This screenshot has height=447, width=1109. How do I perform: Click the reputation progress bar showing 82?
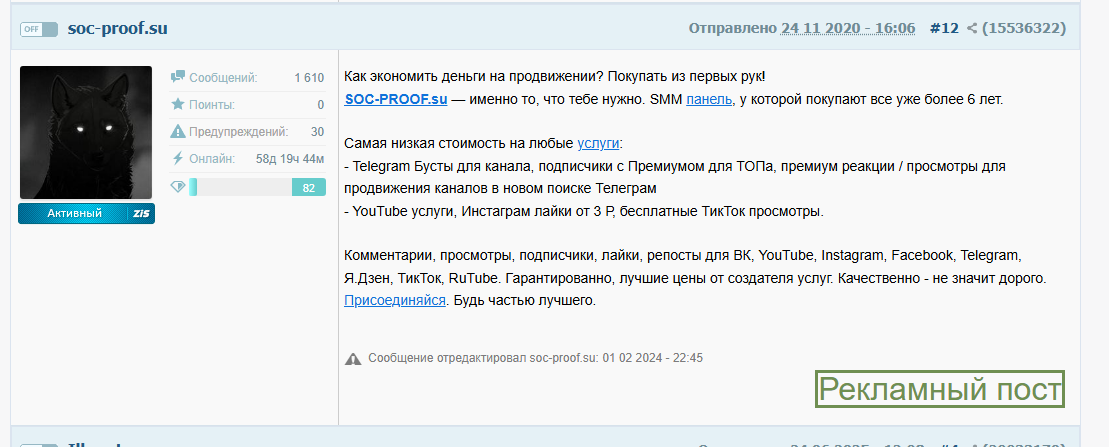tap(257, 187)
